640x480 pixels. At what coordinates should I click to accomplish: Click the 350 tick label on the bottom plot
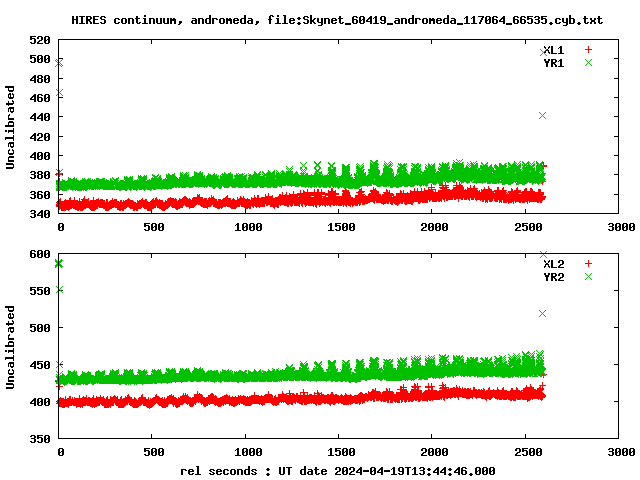(x=40, y=439)
